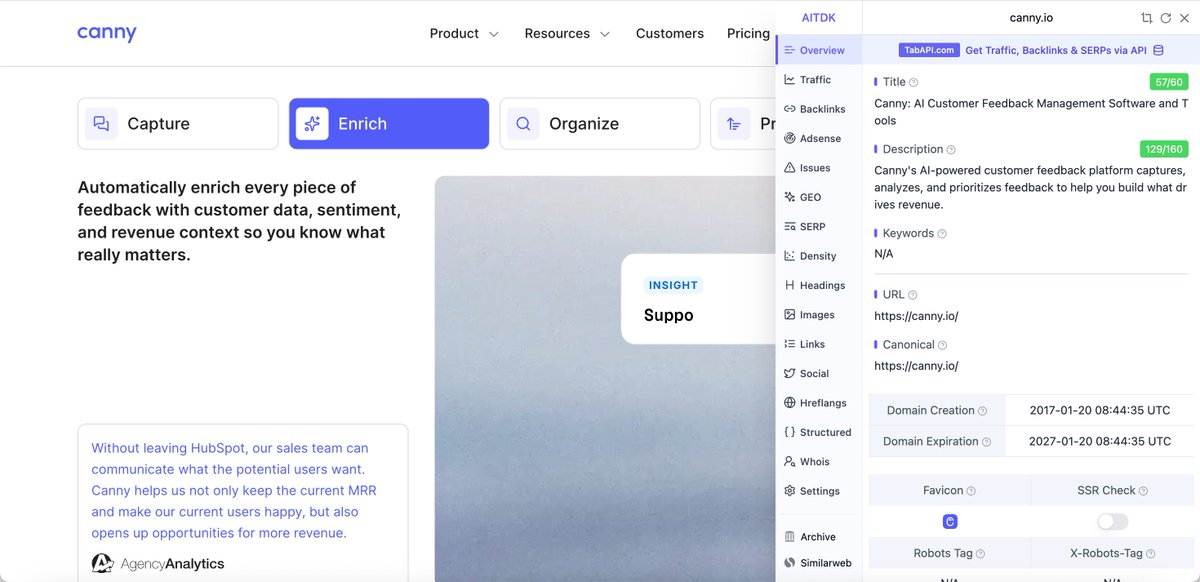Open the GEO section

click(x=818, y=198)
